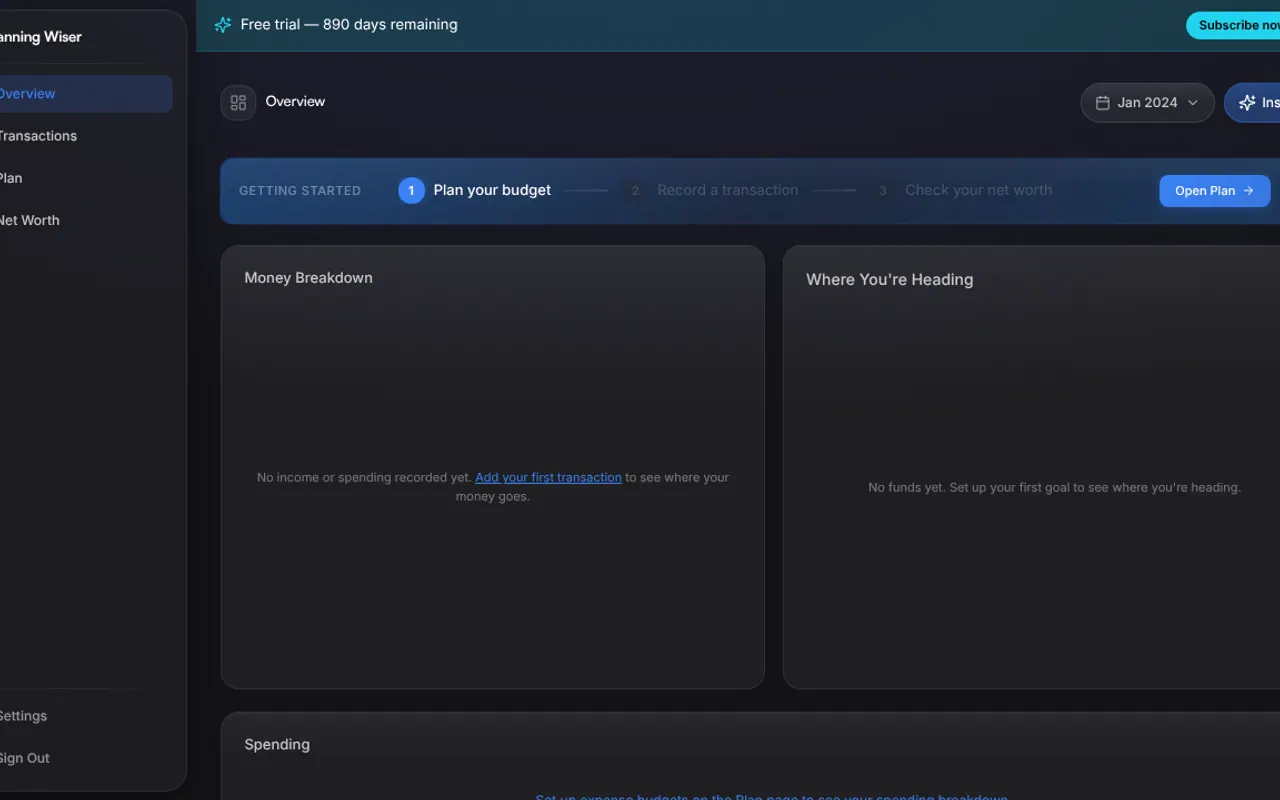Click the Set up expense budgets link
The height and width of the screenshot is (800, 1280).
(771, 796)
